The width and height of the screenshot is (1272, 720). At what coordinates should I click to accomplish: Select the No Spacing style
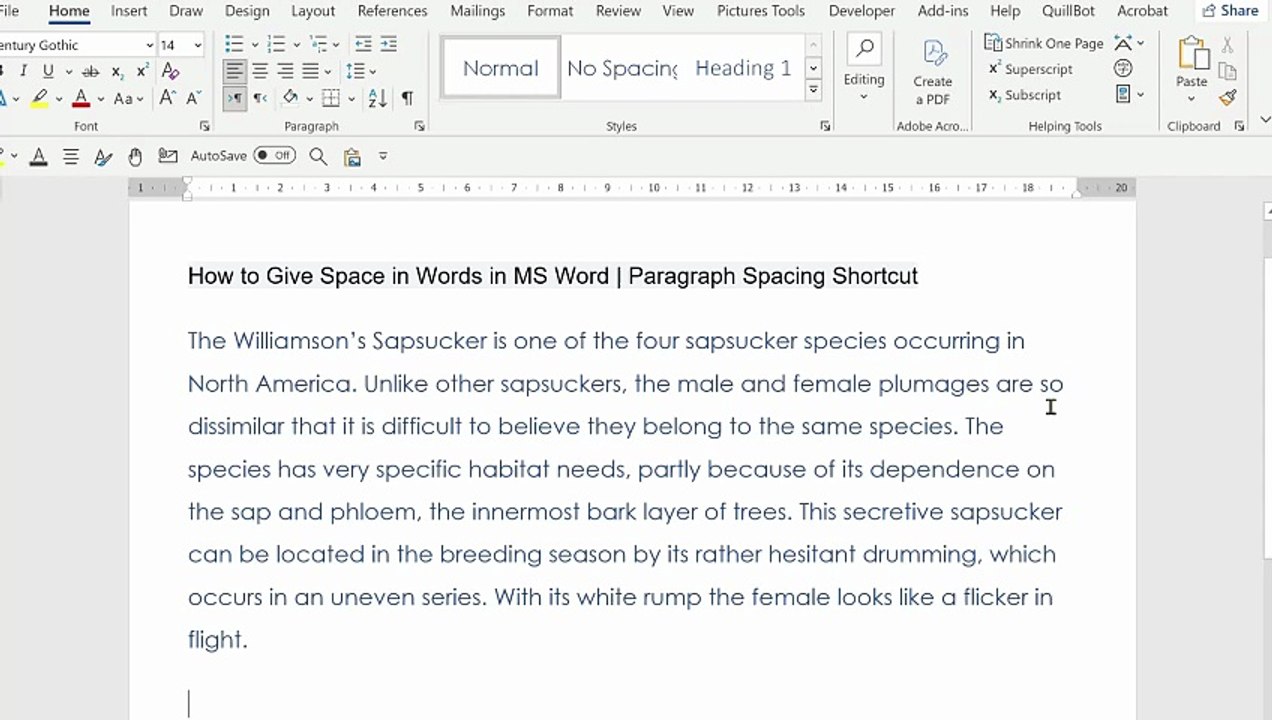(622, 68)
